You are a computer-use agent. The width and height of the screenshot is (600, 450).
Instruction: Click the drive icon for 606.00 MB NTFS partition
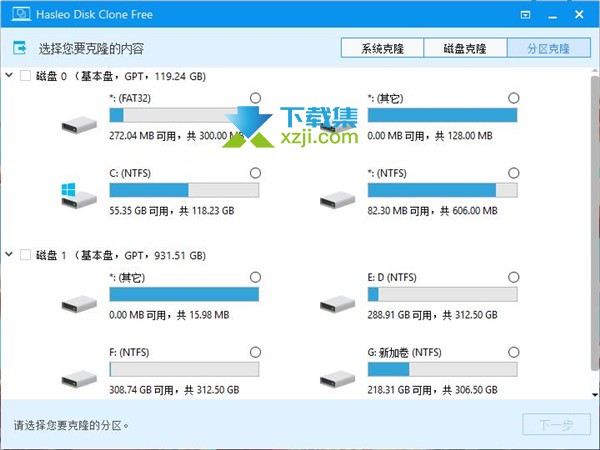(338, 200)
